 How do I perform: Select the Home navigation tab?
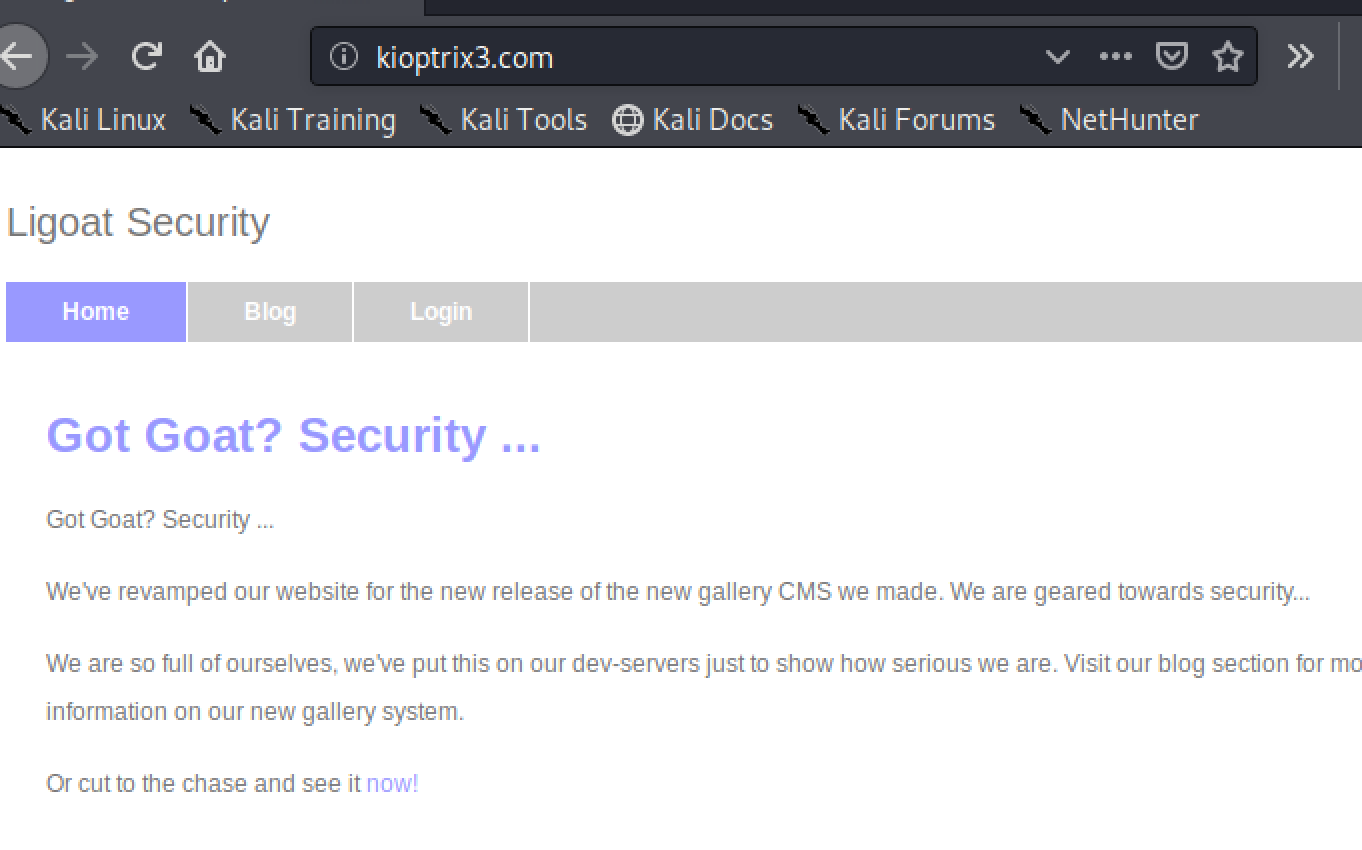tap(96, 312)
